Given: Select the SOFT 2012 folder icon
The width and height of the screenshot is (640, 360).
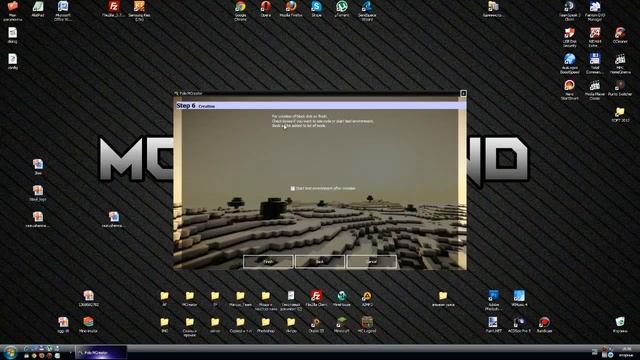Looking at the screenshot, I should coord(620,114).
